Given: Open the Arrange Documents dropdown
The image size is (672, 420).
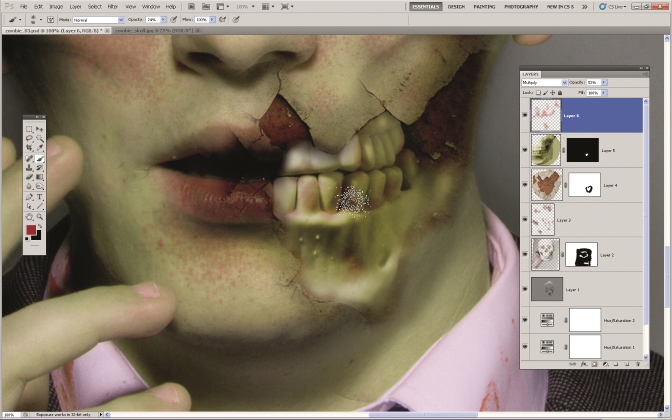Looking at the screenshot, I should point(267,6).
